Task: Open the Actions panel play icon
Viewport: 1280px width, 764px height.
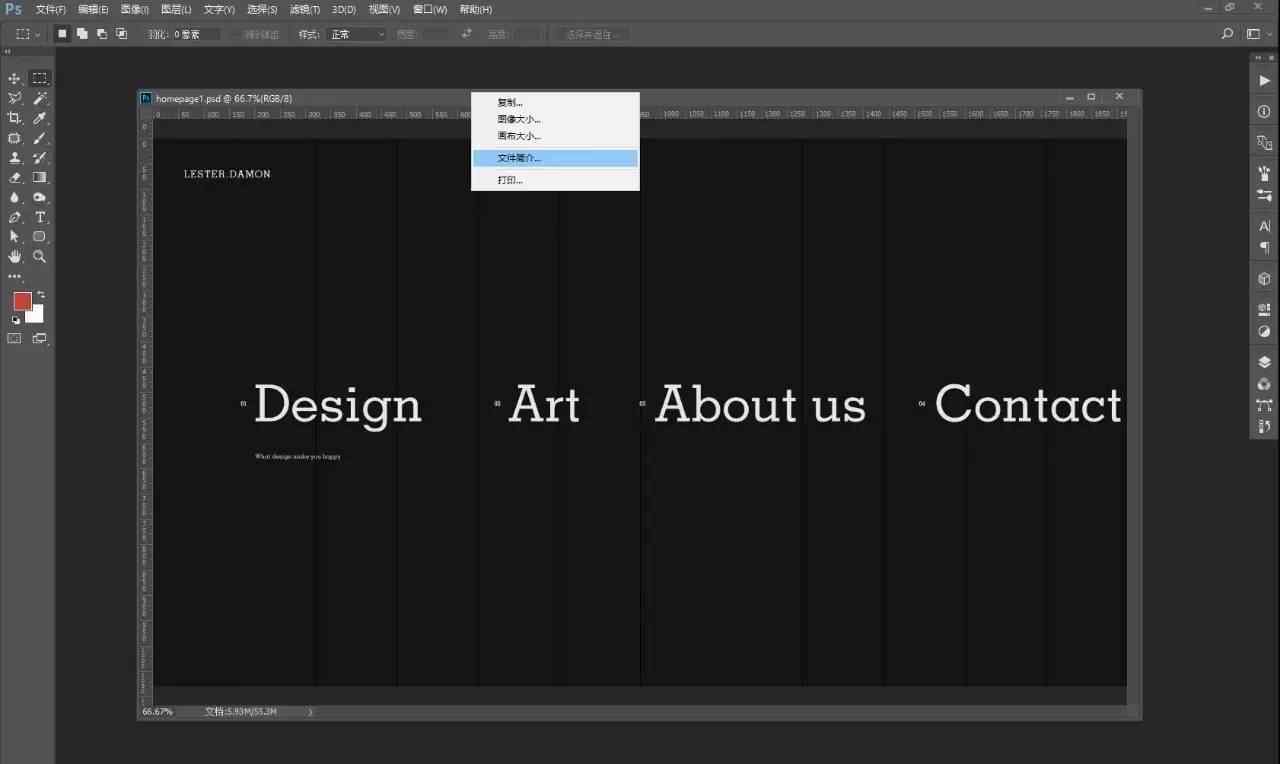Action: coord(1265,80)
